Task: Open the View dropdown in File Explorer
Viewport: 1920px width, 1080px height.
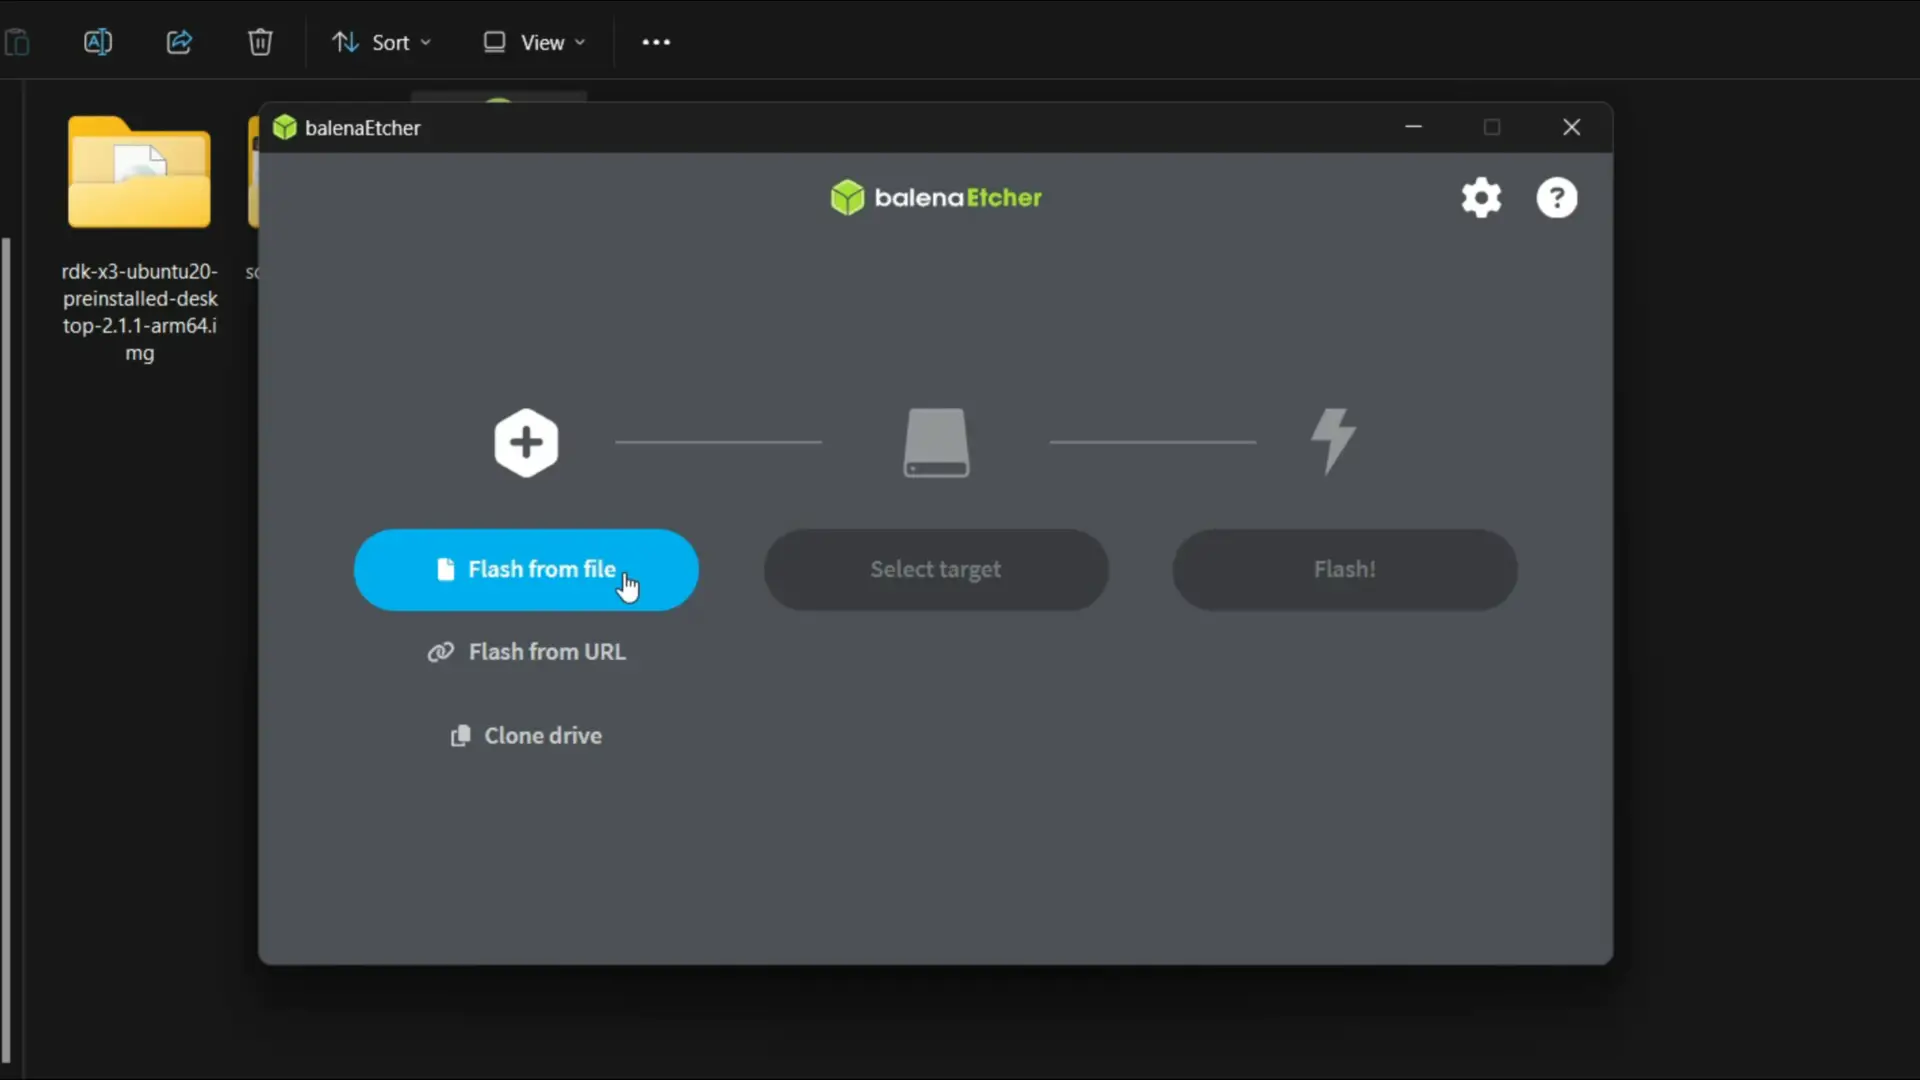Action: coord(534,42)
